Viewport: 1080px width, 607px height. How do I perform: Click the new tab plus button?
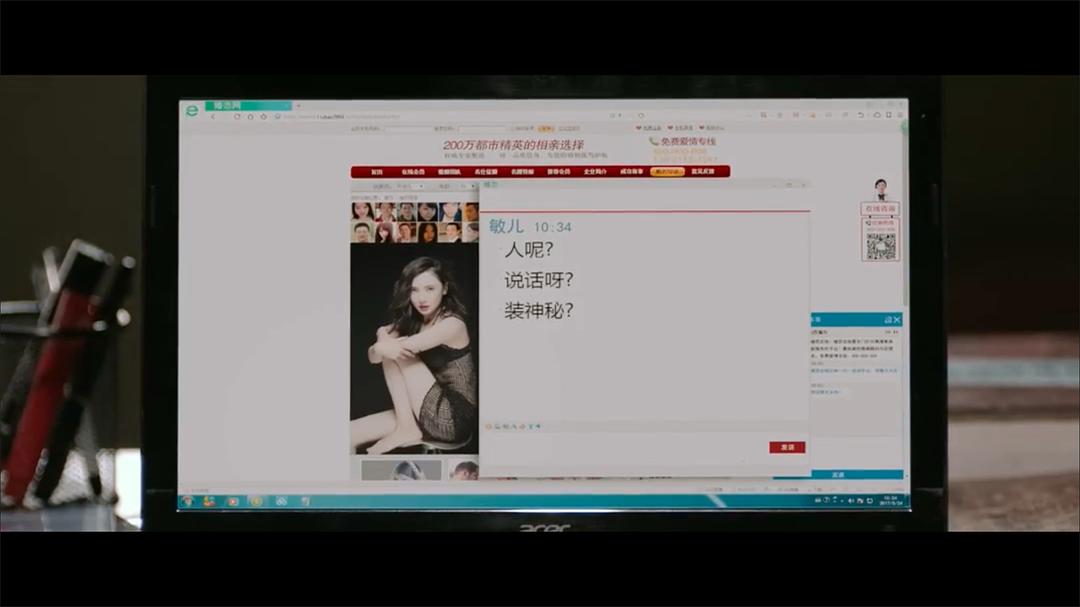click(x=298, y=105)
